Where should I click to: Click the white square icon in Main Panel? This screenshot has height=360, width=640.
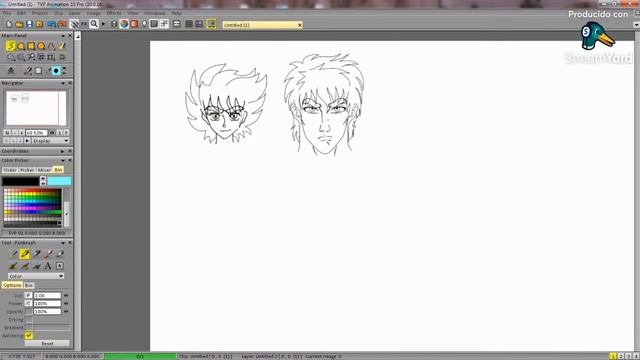click(x=38, y=71)
